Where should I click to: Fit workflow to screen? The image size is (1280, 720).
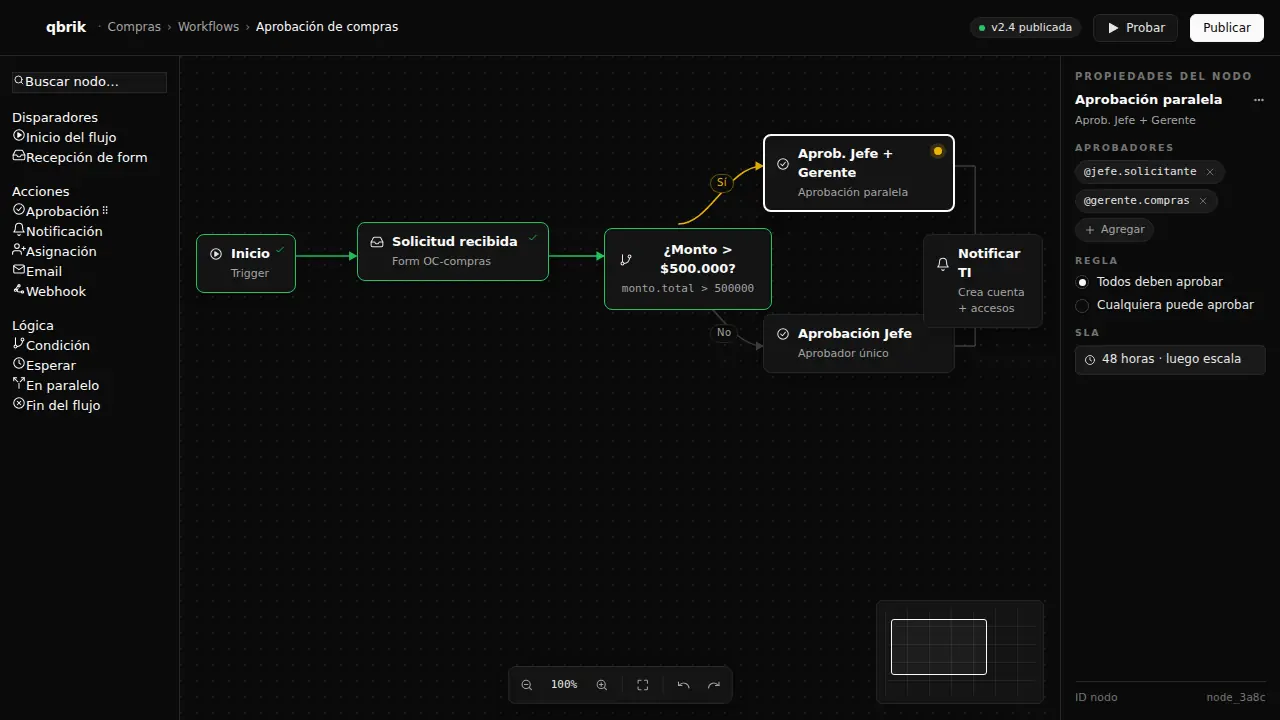coord(643,685)
